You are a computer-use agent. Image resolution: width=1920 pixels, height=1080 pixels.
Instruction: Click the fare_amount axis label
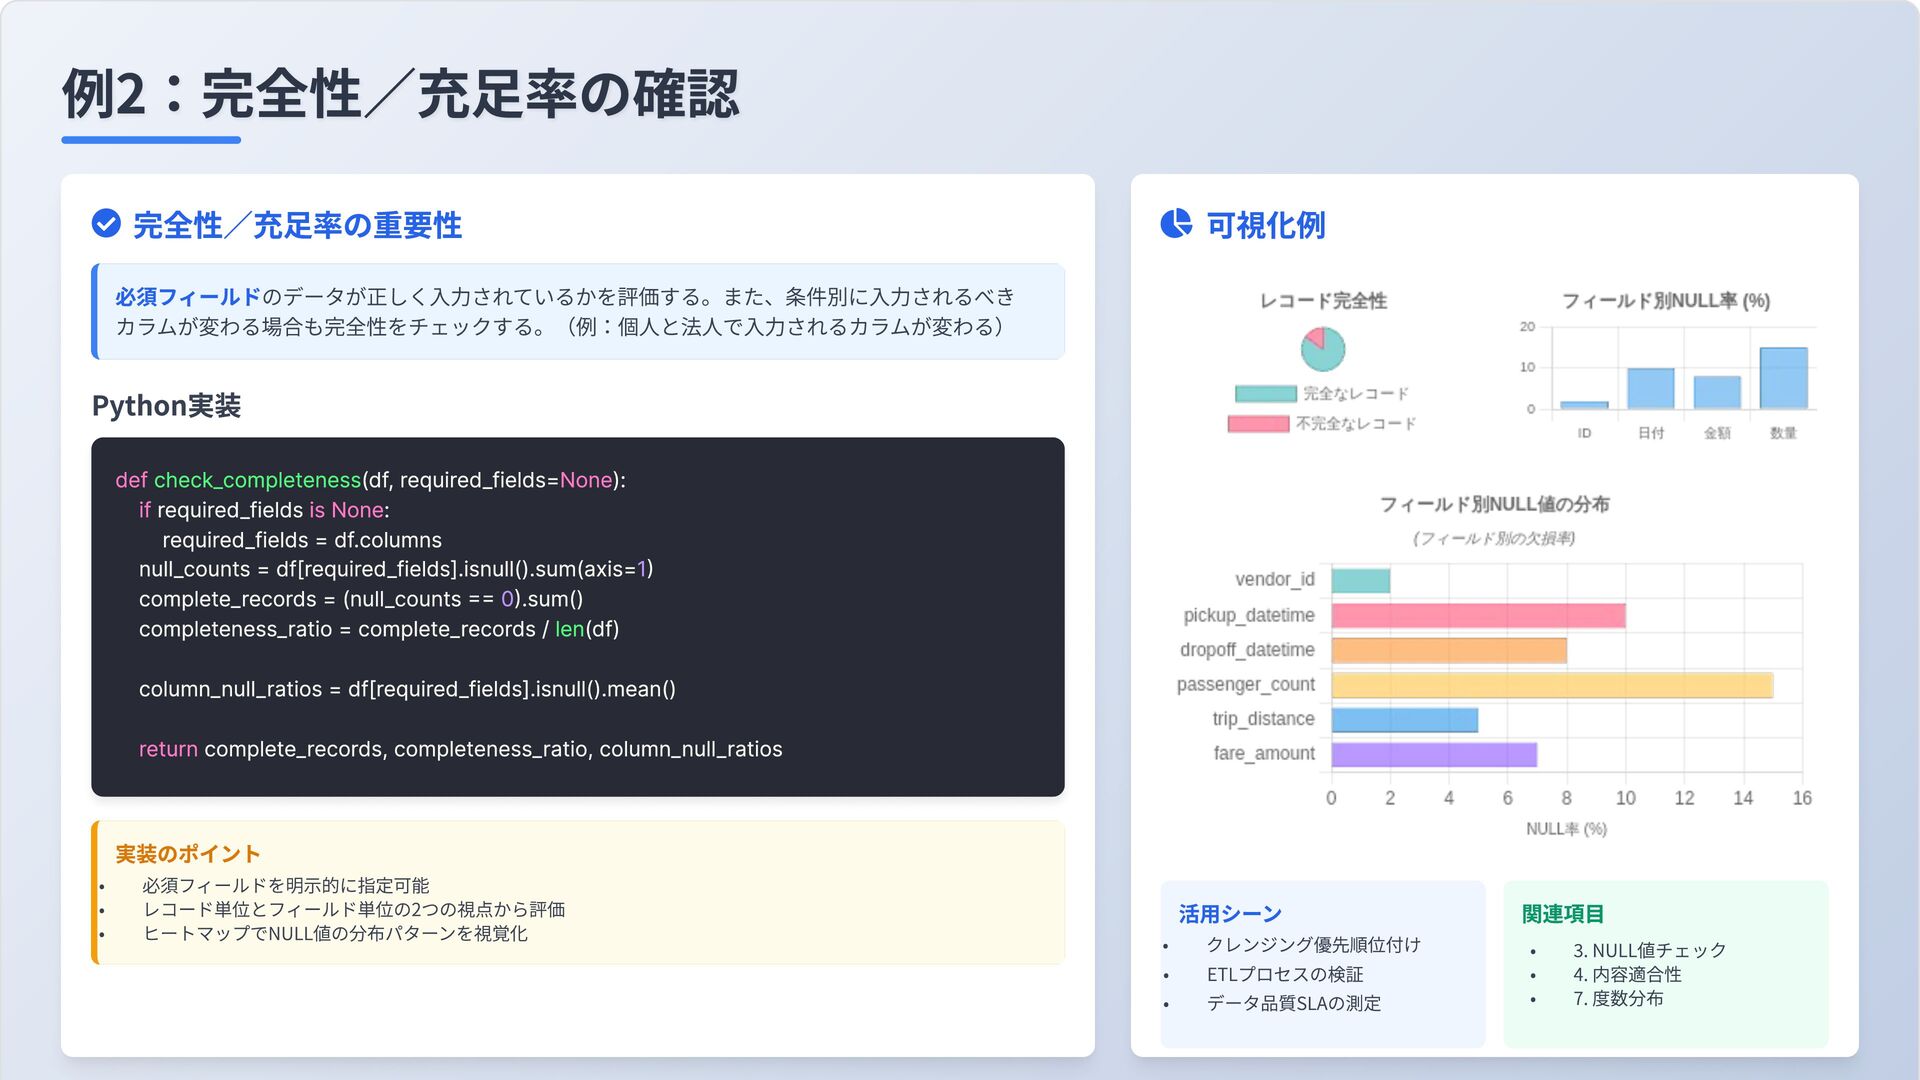pos(1264,754)
